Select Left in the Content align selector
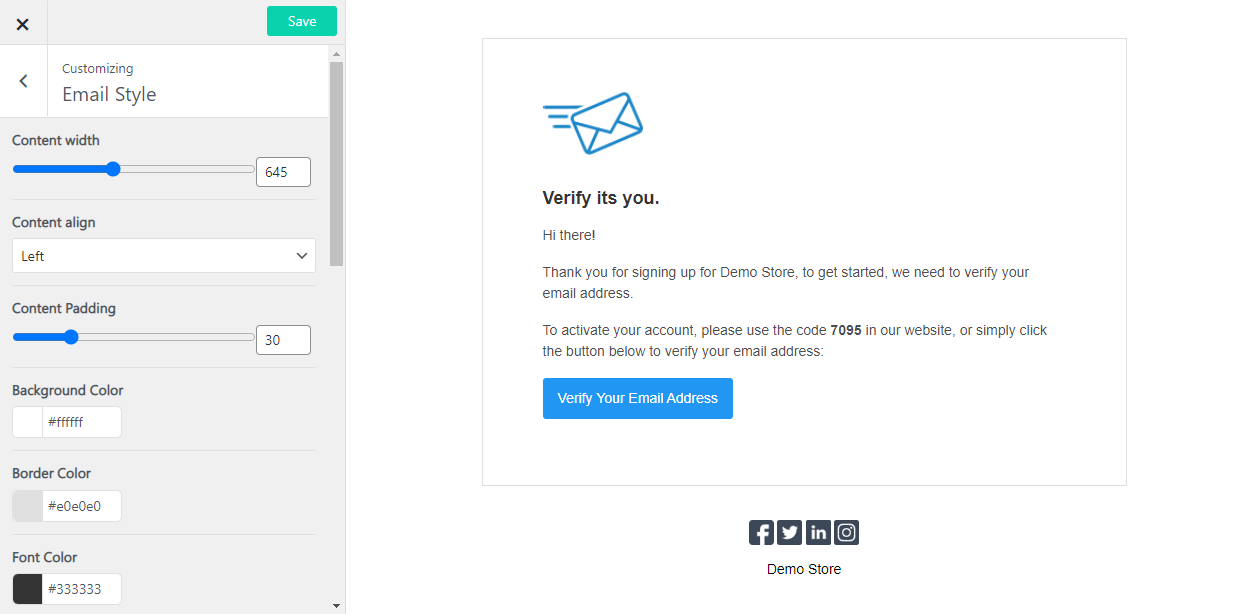This screenshot has width=1257, height=614. 163,255
